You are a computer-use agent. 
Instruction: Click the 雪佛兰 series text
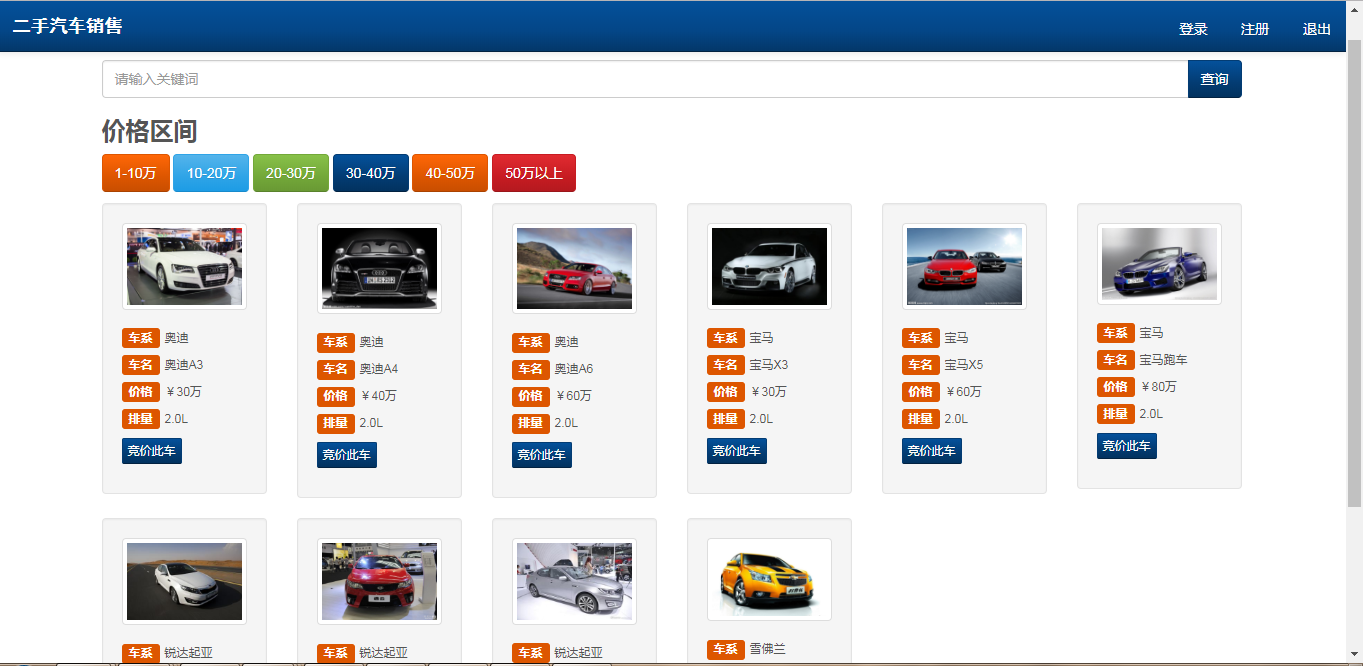(768, 649)
